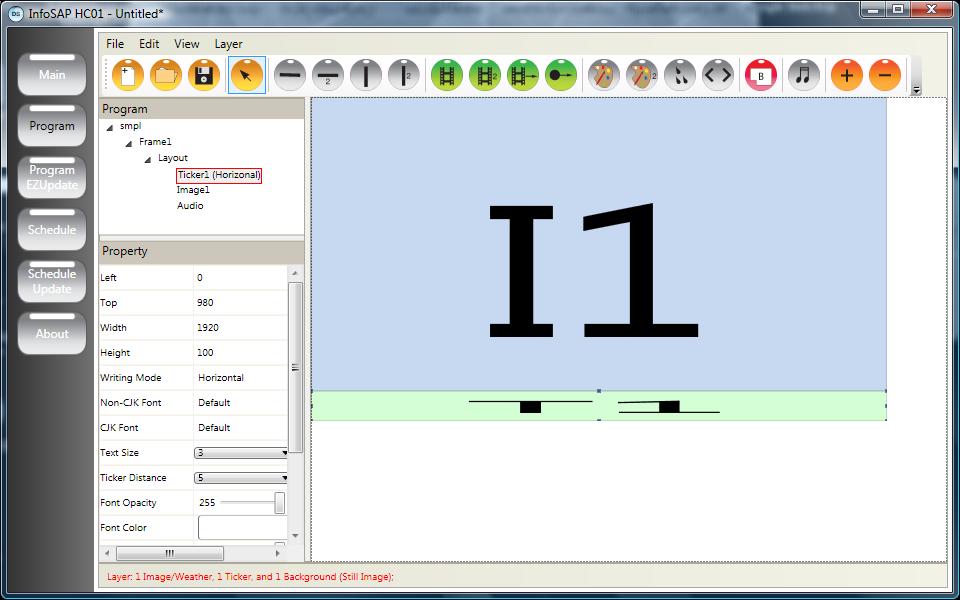Click the first green film strip icon

(x=446, y=75)
